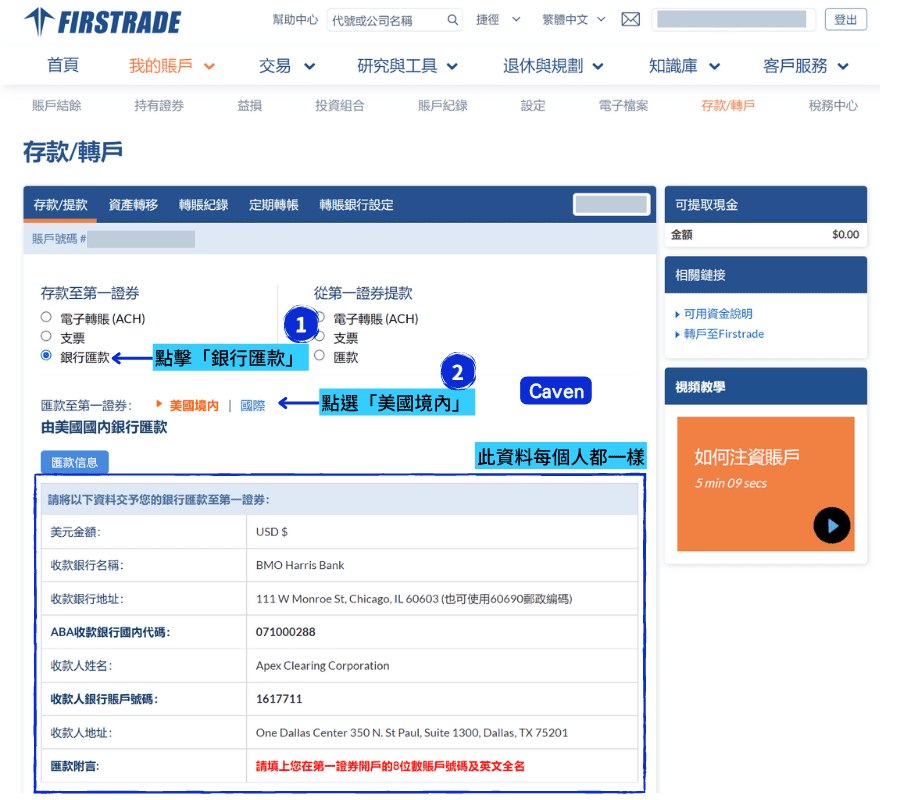
Task: Select the 轉賬銀行設定 tab
Action: (x=356, y=204)
